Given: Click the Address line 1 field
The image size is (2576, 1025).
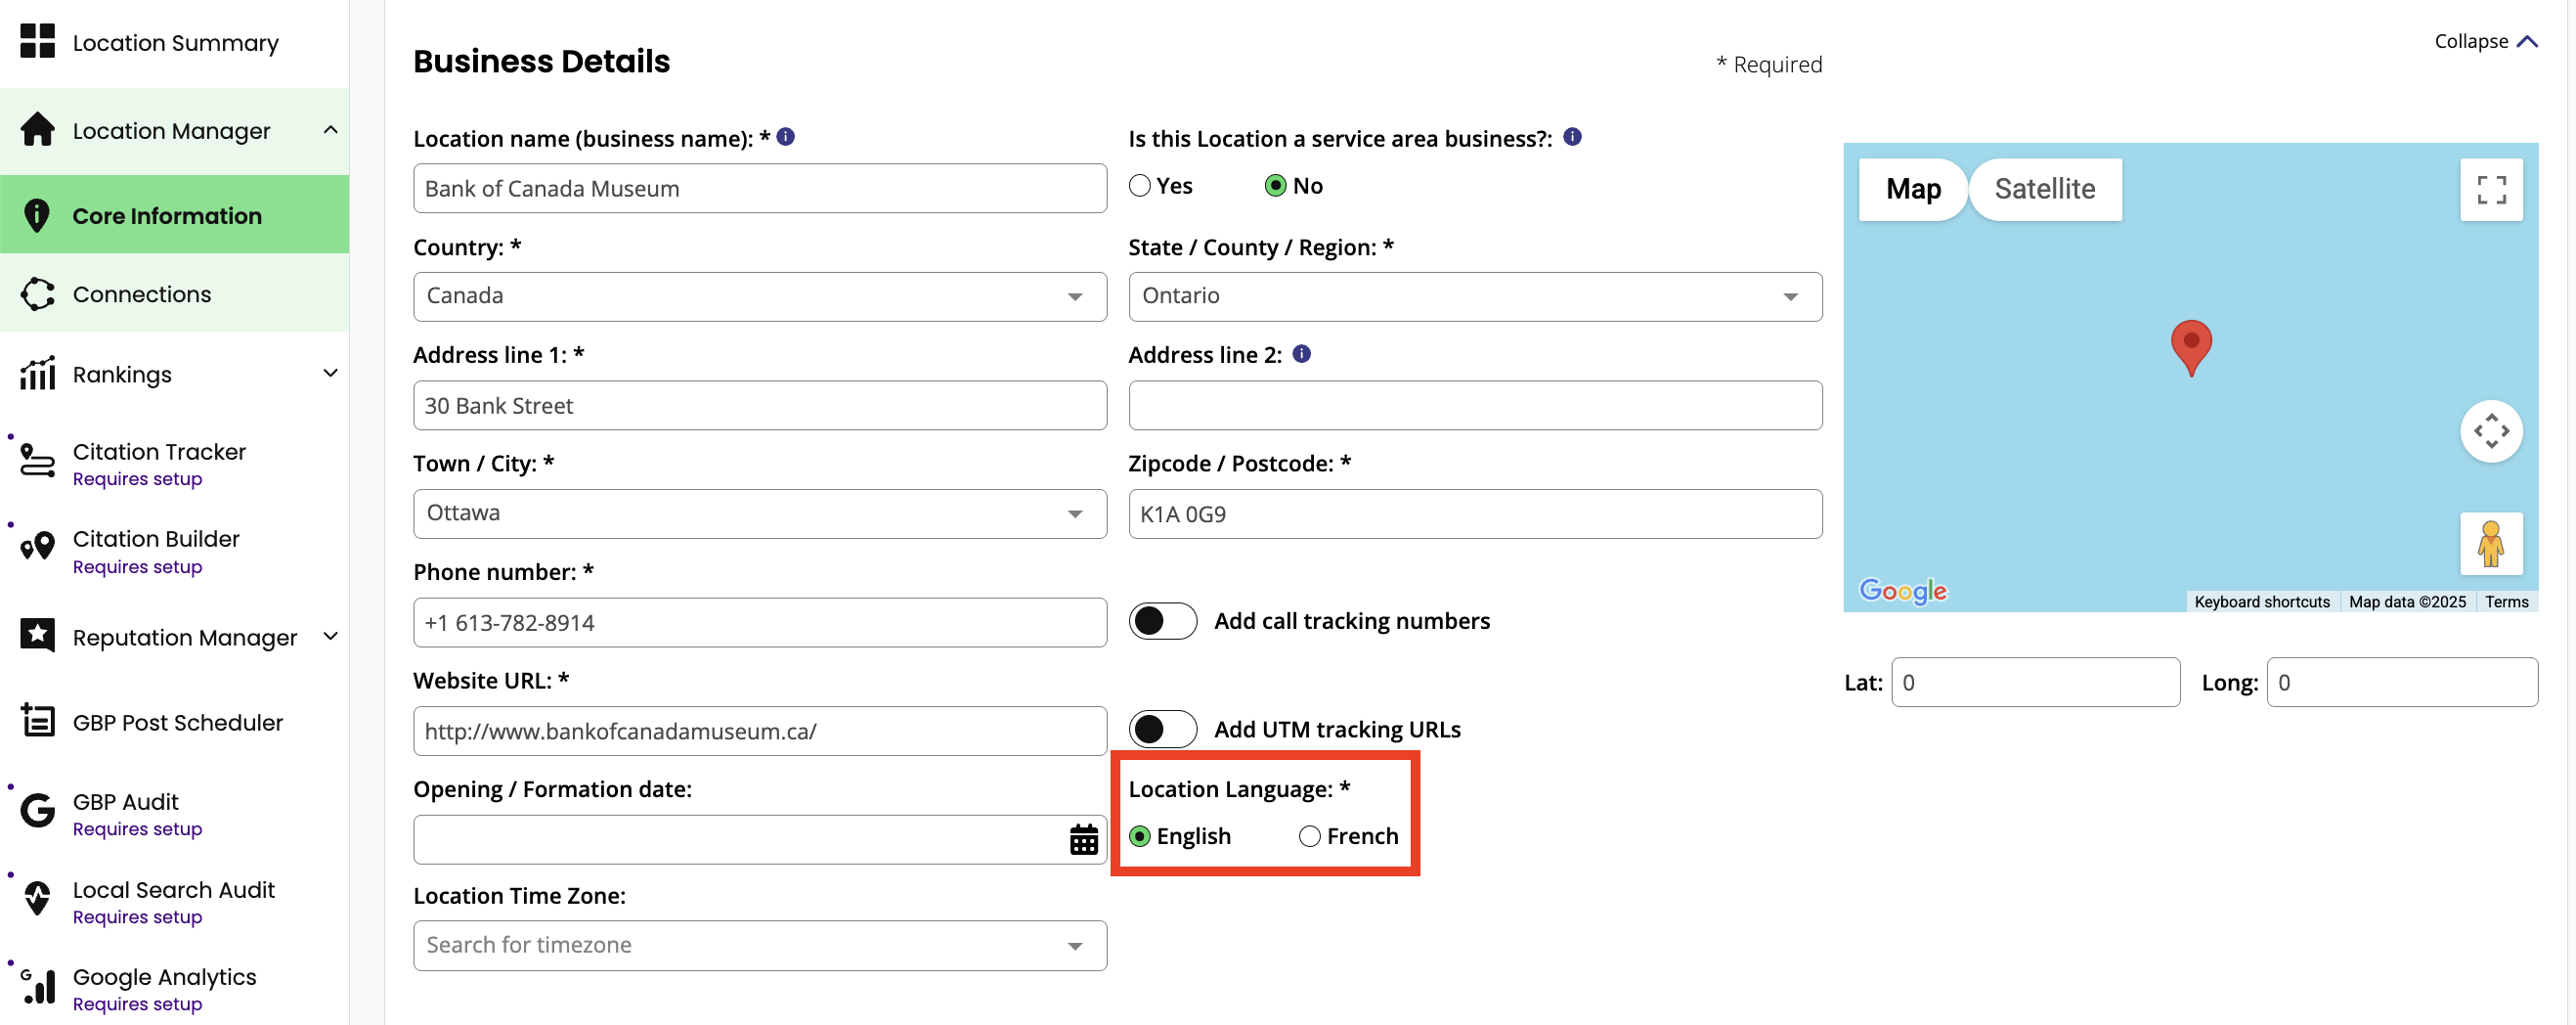Looking at the screenshot, I should click(x=760, y=405).
